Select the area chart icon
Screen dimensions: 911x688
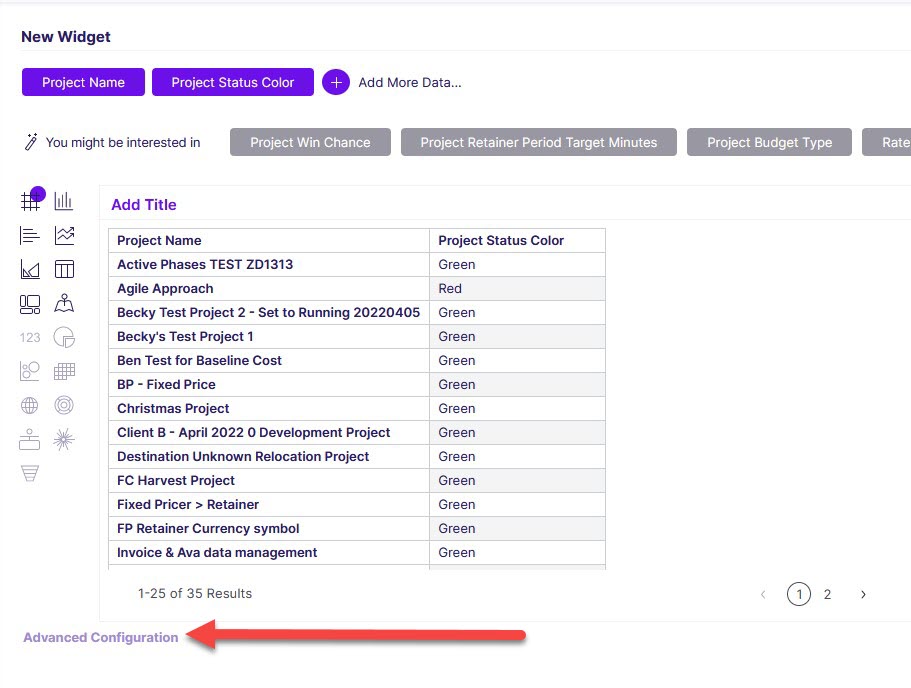[30, 269]
